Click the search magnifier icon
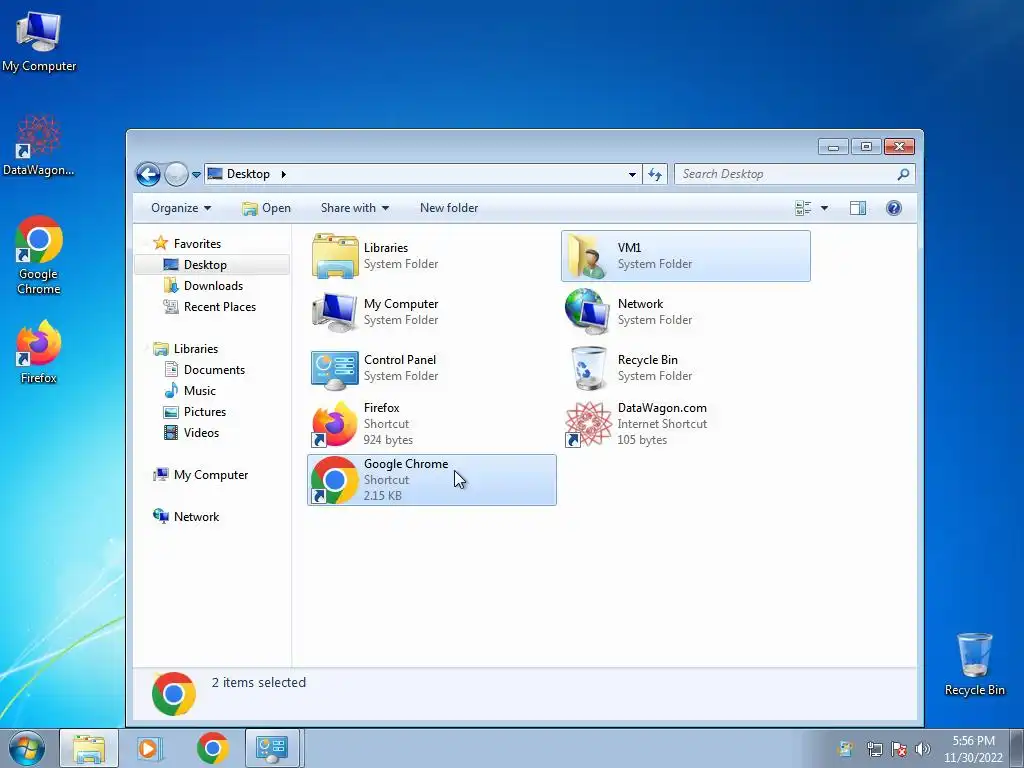This screenshot has width=1024, height=768. point(903,174)
